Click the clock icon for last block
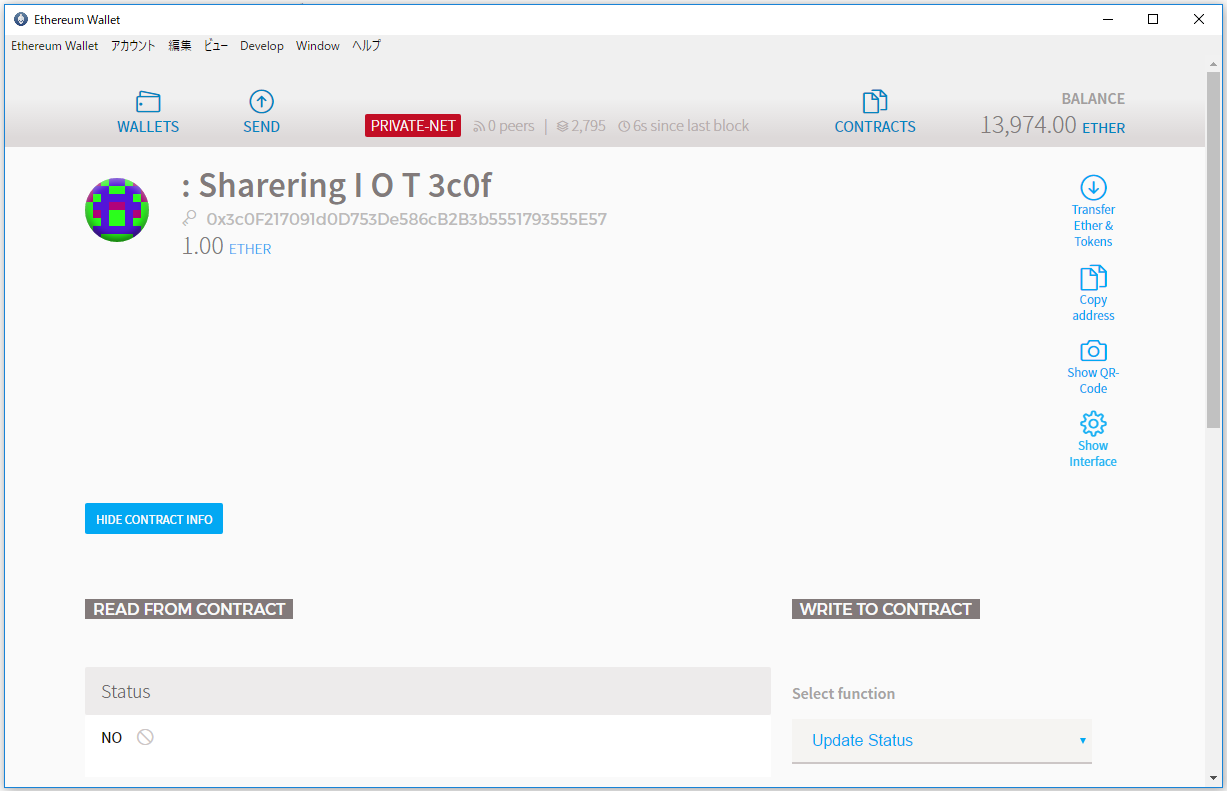The image size is (1227, 791). 624,127
